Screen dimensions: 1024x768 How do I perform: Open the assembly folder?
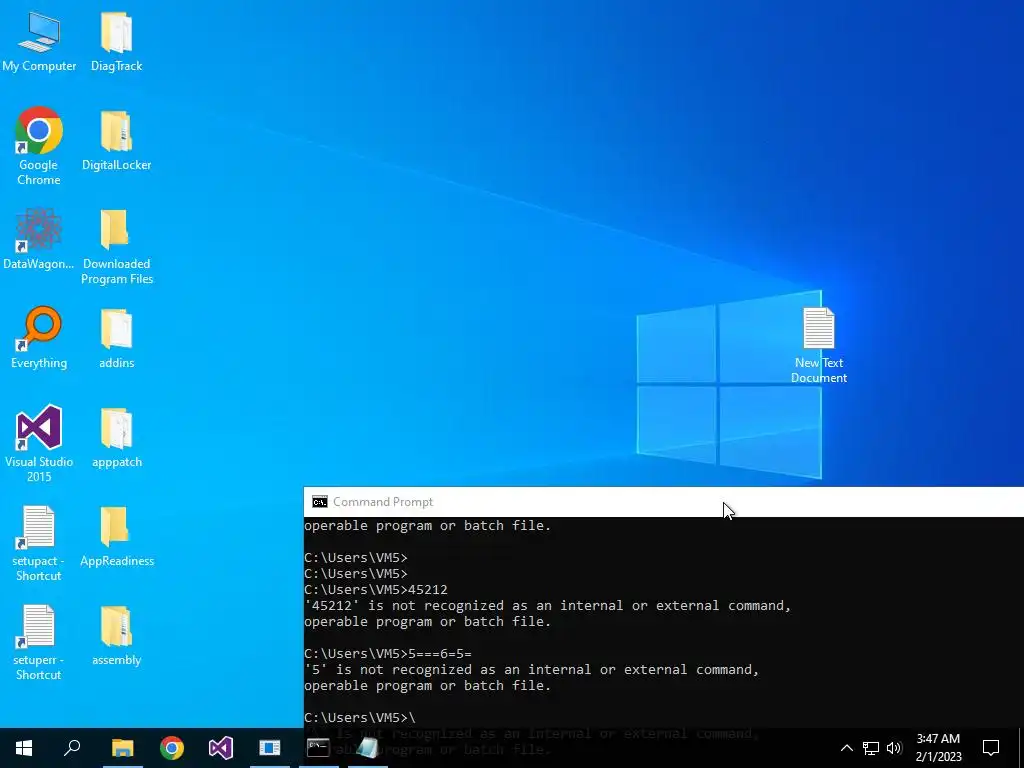pyautogui.click(x=116, y=635)
